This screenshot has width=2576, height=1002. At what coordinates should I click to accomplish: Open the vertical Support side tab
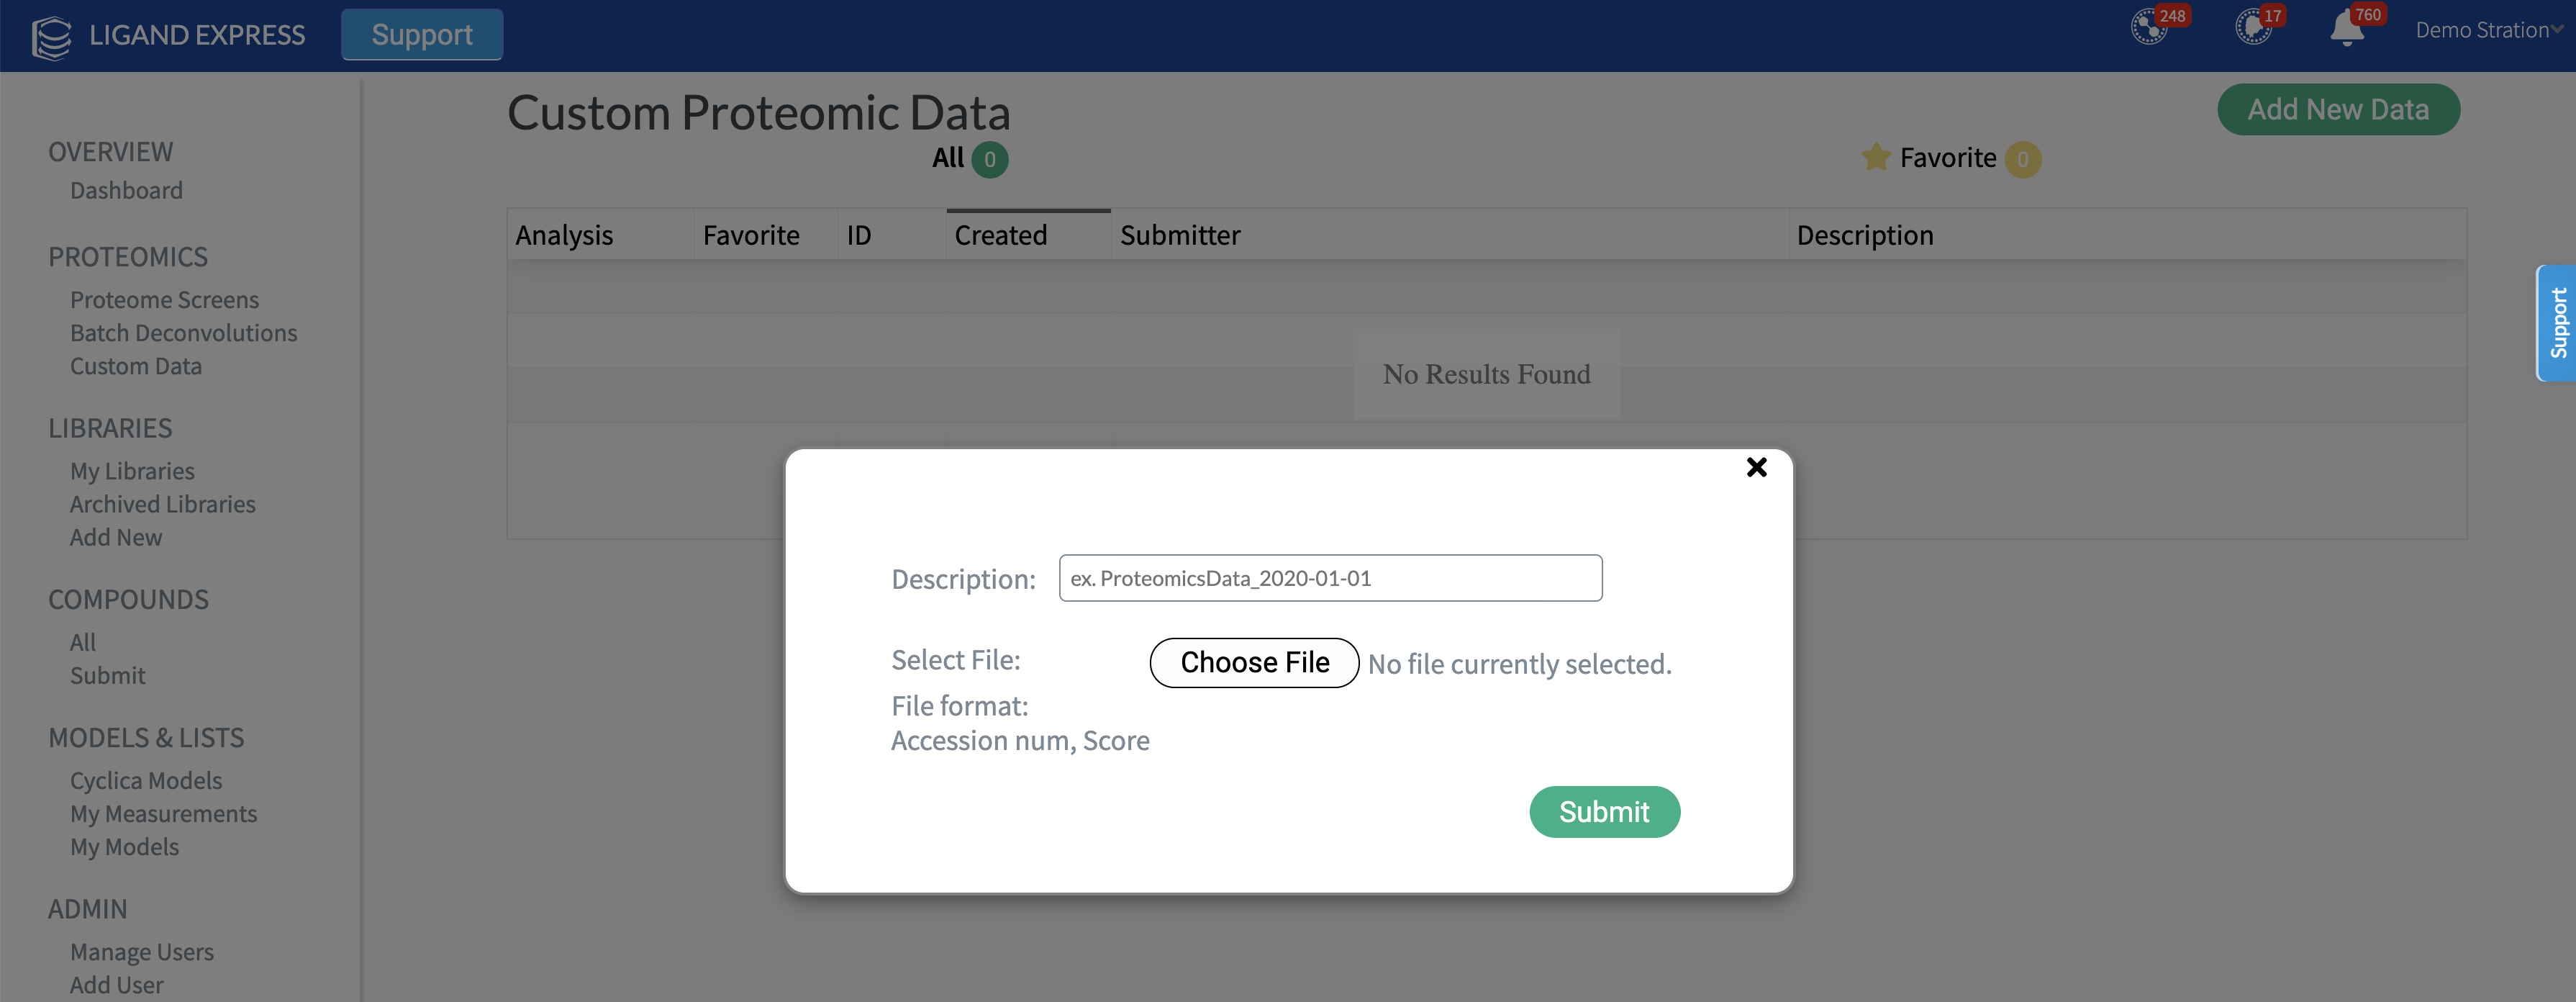pos(2557,323)
